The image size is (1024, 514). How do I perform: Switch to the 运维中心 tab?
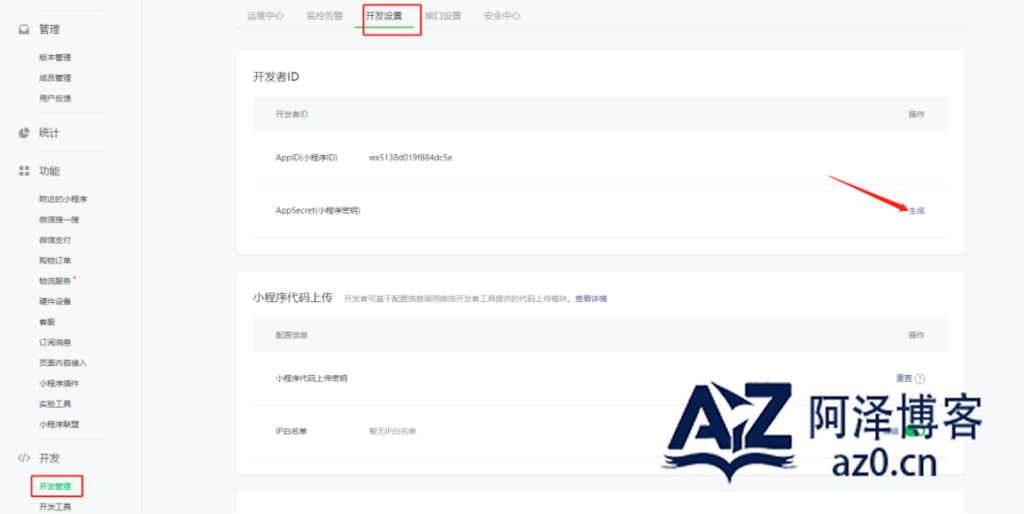click(x=265, y=16)
